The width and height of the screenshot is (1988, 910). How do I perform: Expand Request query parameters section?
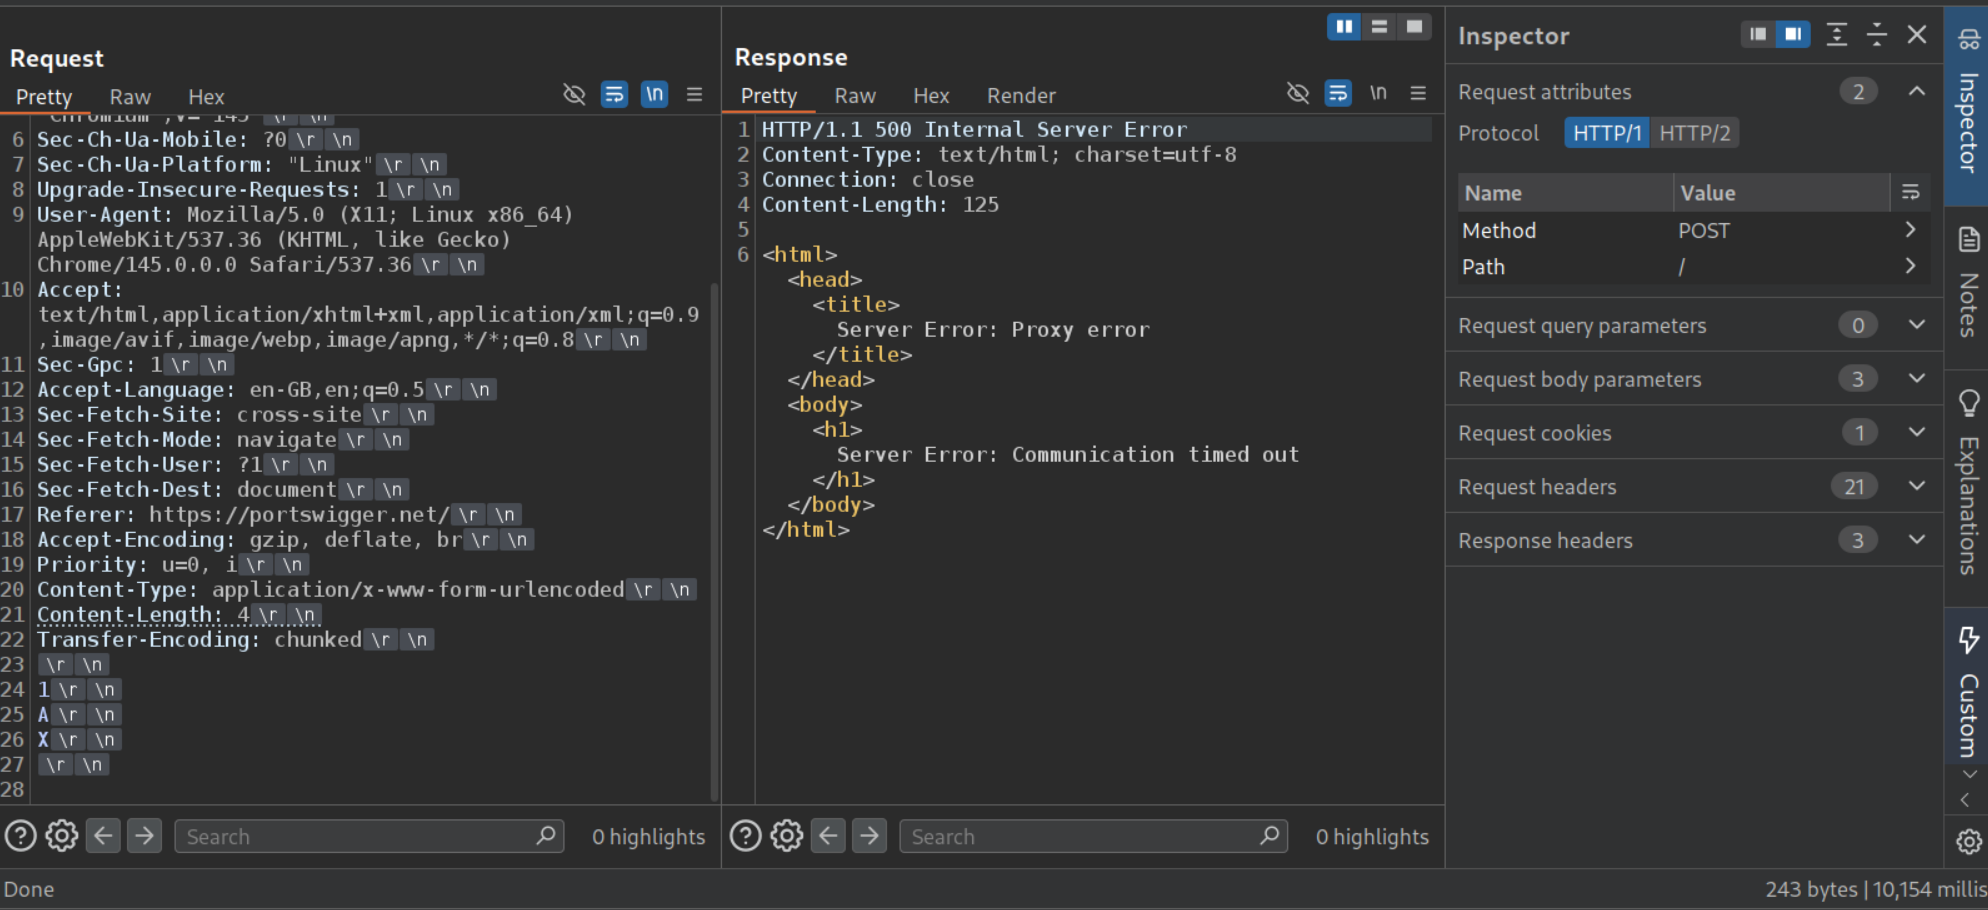[1916, 325]
